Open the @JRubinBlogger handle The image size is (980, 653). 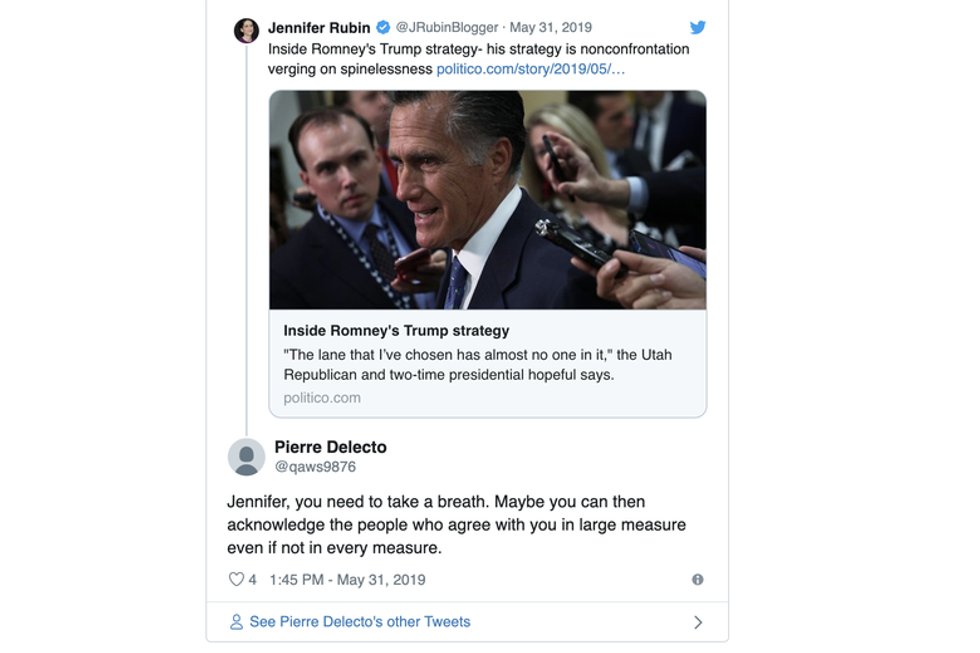click(446, 28)
